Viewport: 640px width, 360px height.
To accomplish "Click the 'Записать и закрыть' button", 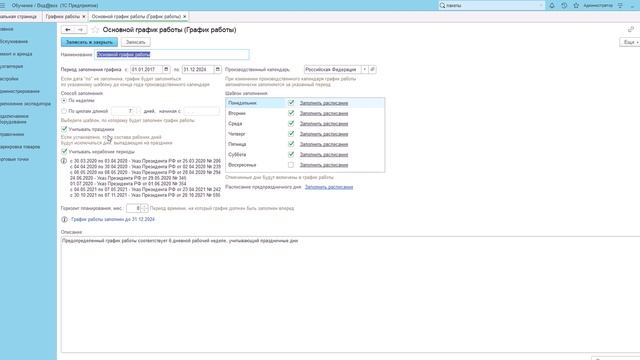I will click(89, 42).
